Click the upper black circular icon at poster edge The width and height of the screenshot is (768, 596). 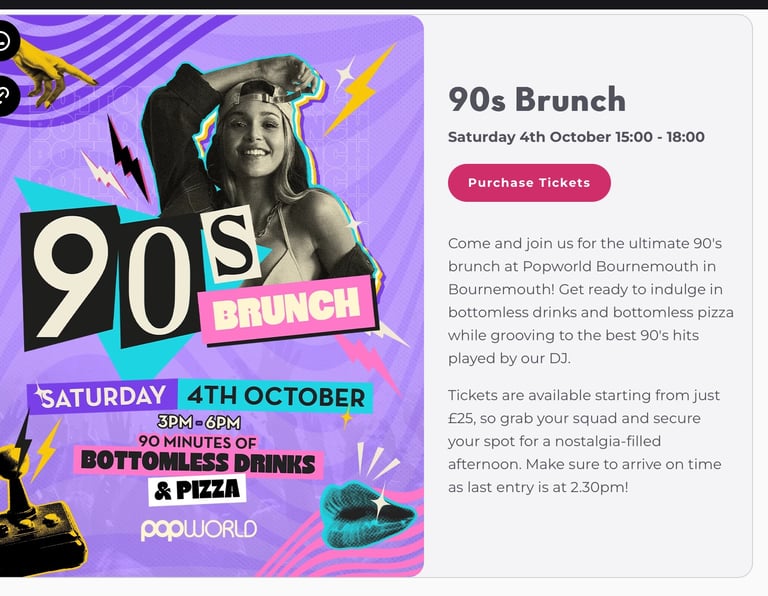pyautogui.click(x=5, y=42)
